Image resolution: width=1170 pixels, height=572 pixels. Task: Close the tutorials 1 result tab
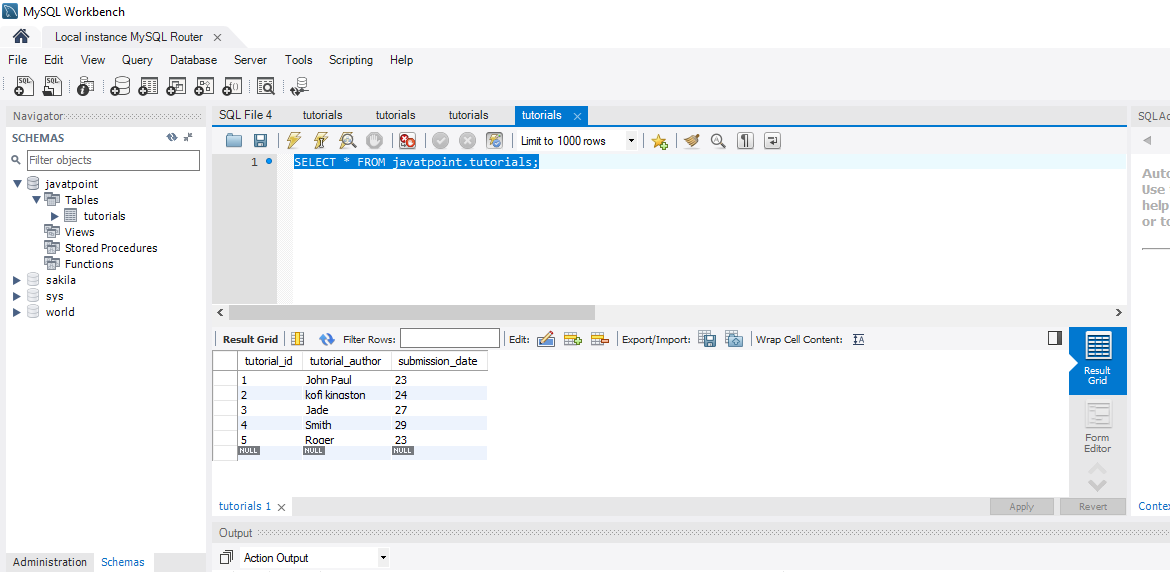click(x=281, y=507)
